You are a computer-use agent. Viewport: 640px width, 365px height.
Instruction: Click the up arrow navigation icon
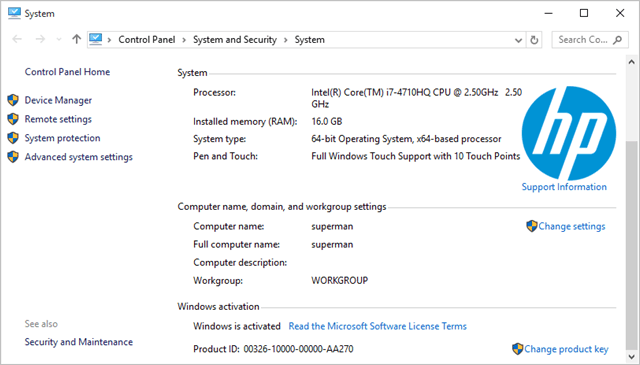click(x=76, y=39)
